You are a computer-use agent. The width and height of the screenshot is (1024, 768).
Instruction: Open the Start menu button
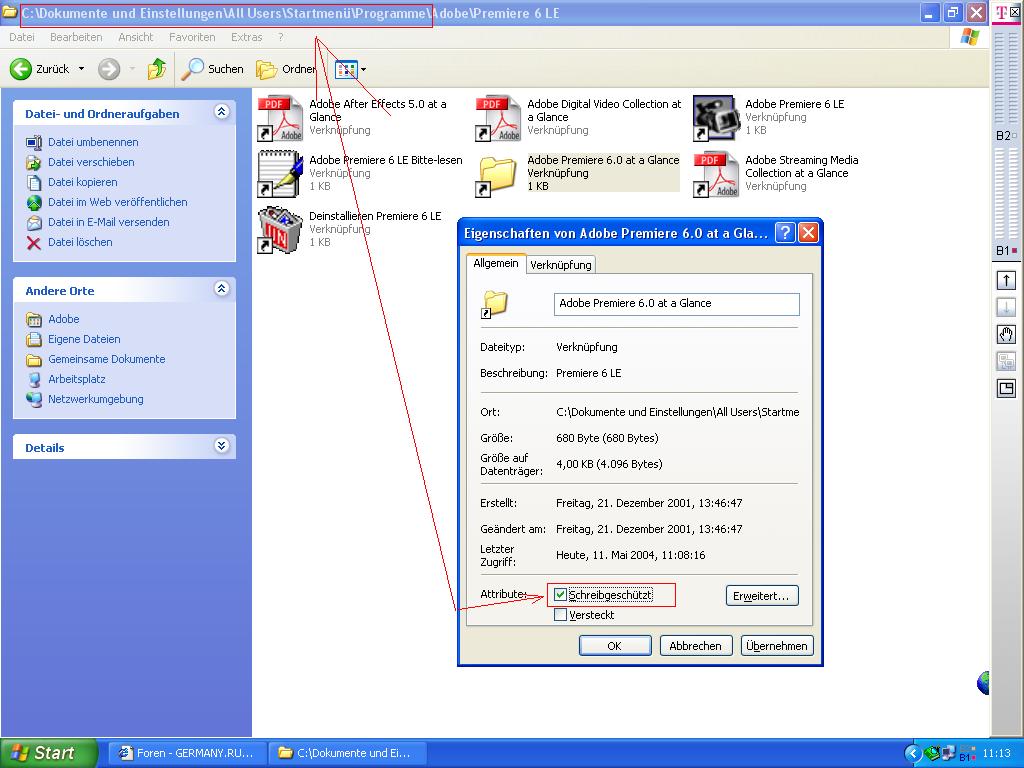(49, 753)
